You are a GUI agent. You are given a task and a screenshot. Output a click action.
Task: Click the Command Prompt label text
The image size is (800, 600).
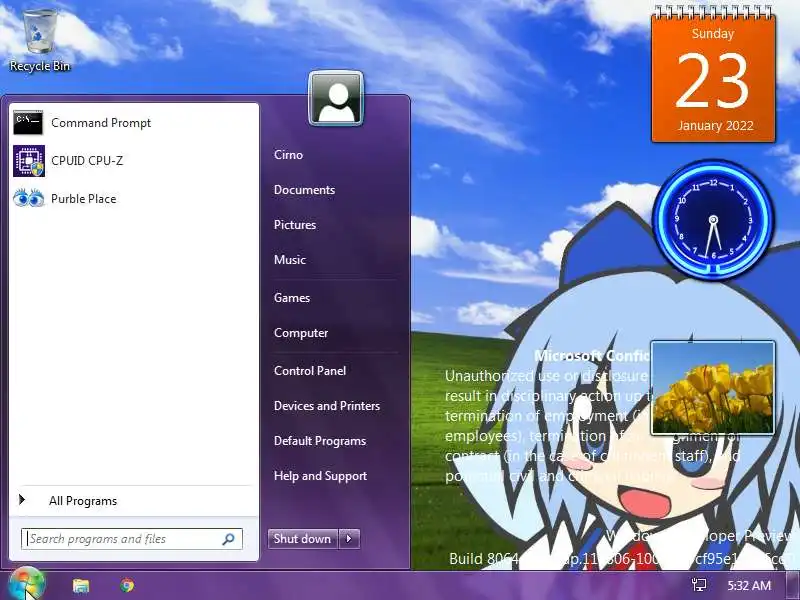pos(101,123)
